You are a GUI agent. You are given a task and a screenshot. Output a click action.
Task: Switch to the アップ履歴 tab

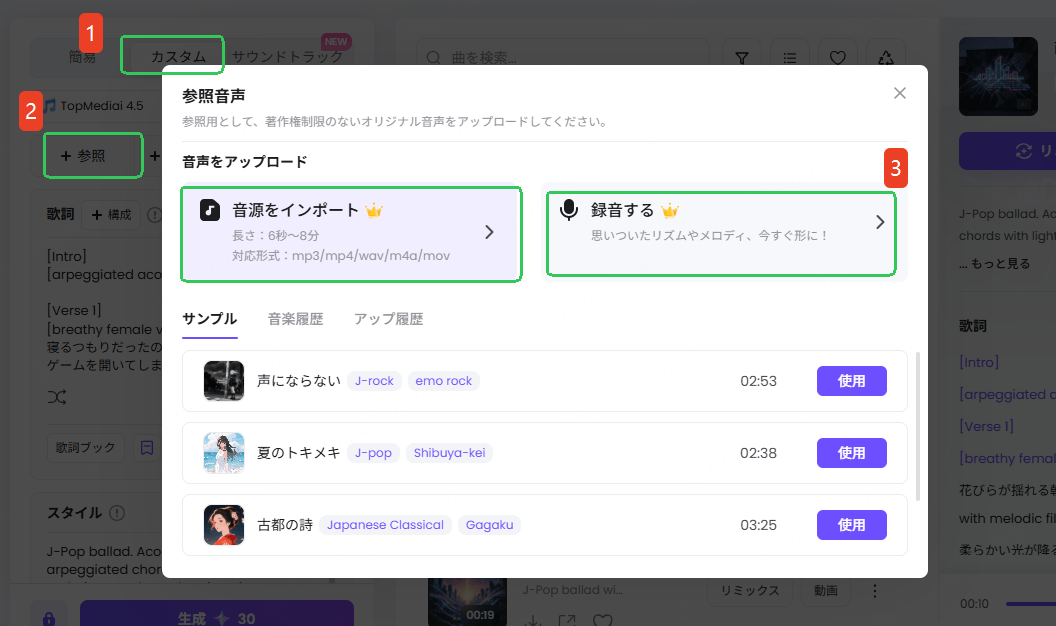(x=389, y=319)
